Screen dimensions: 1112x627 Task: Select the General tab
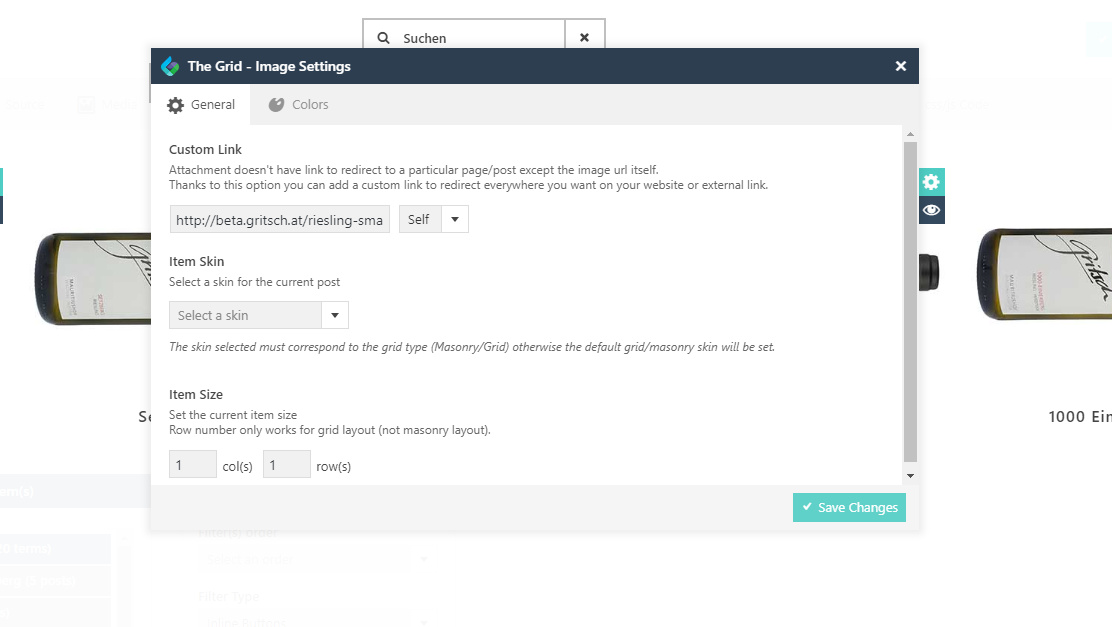click(x=201, y=105)
